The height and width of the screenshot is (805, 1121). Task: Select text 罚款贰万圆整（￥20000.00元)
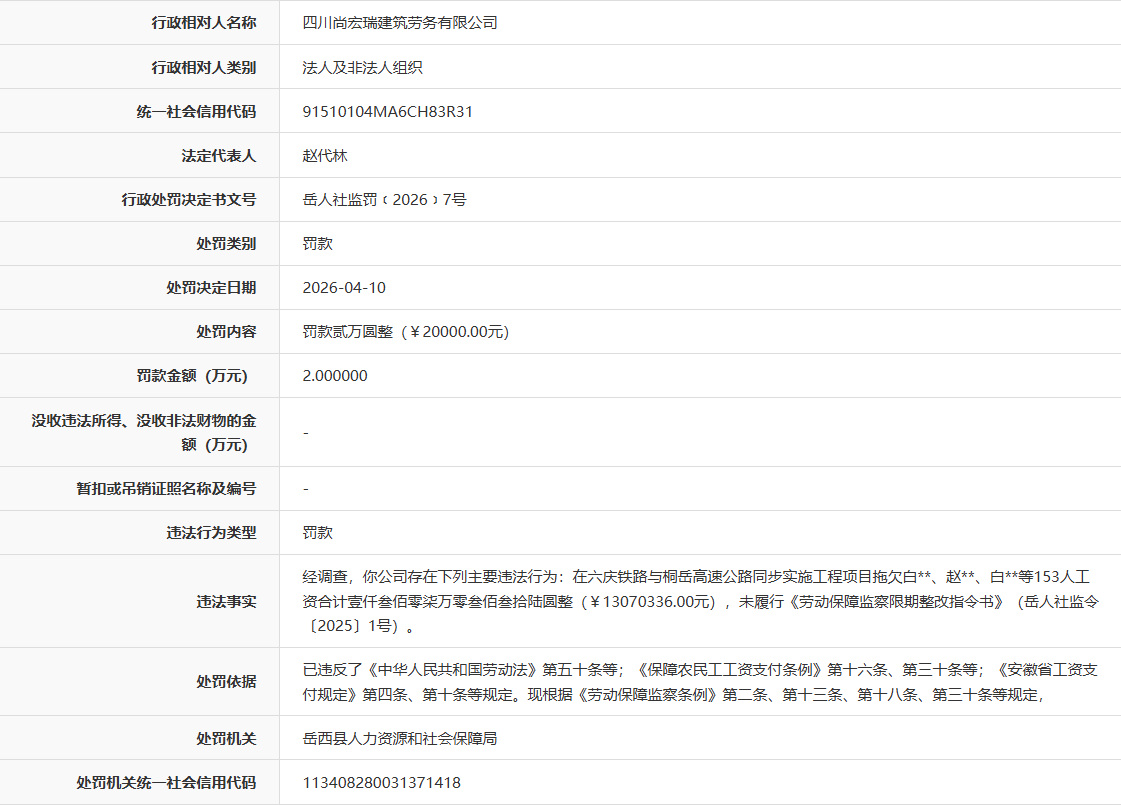(406, 332)
